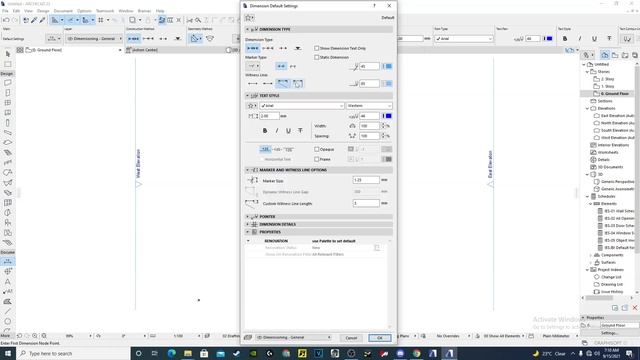This screenshot has height=360, width=640.
Task: Enable Static Dimension checkbox
Action: 316,58
